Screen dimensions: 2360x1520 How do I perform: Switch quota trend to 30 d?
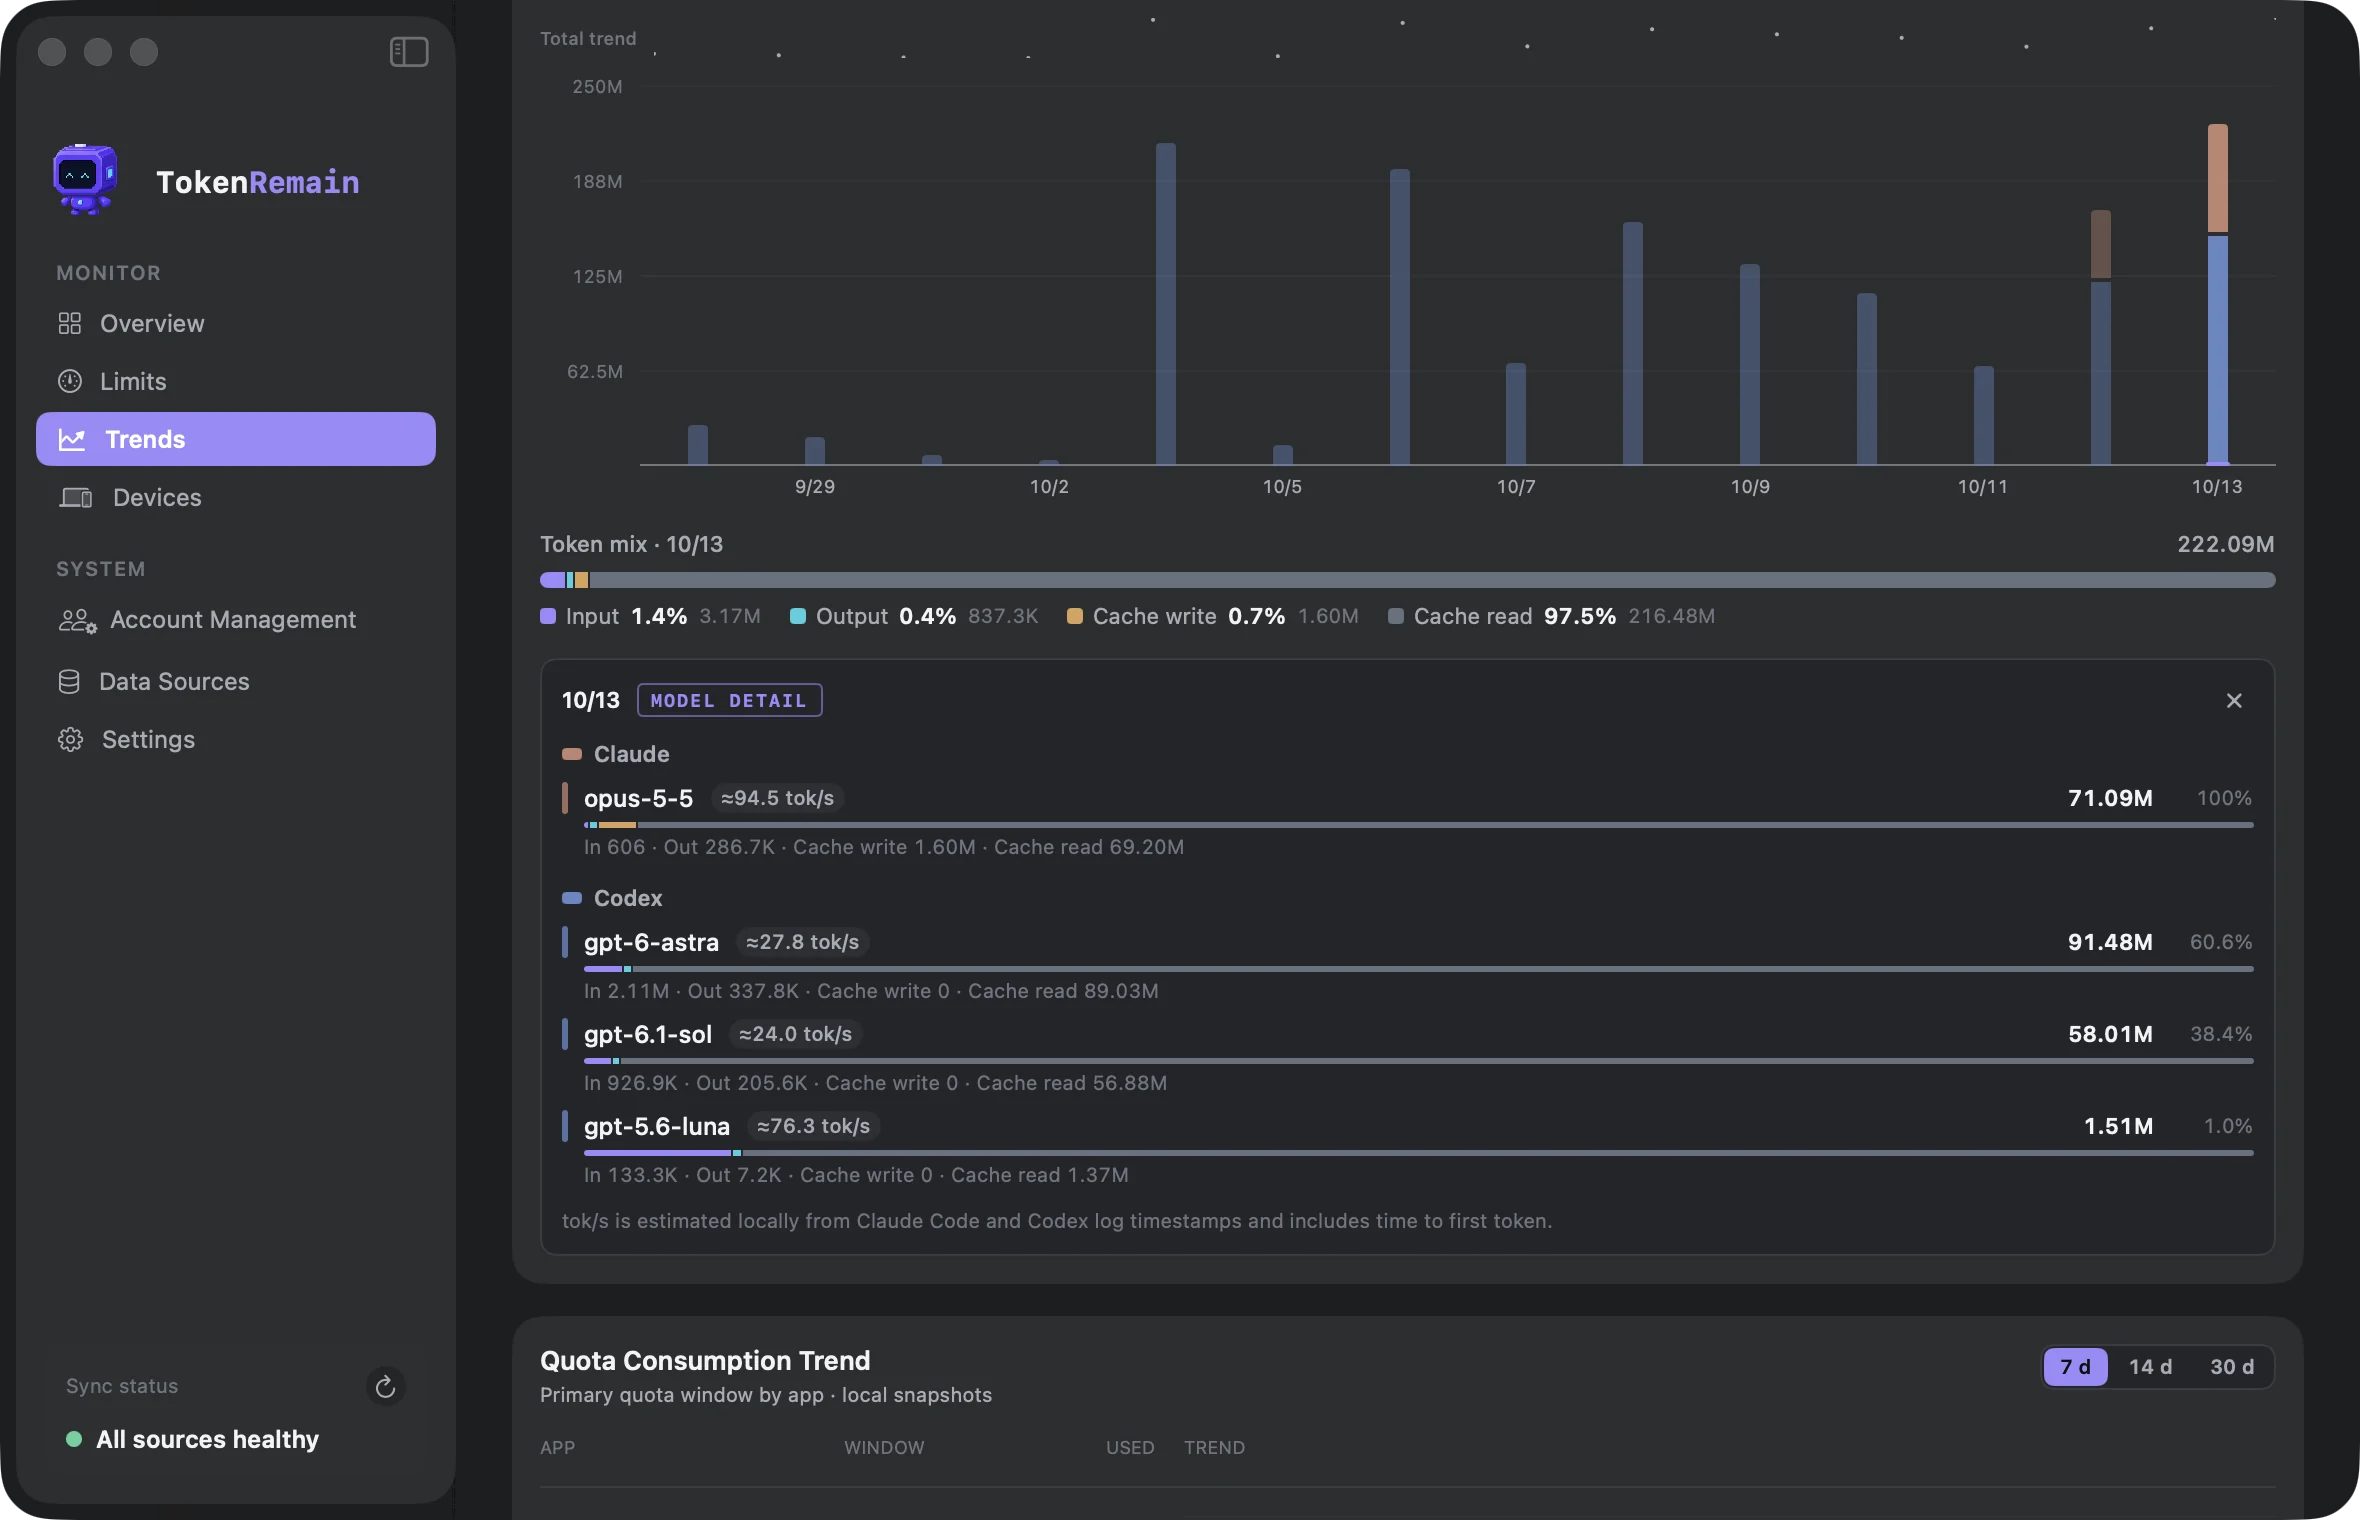point(2232,1366)
